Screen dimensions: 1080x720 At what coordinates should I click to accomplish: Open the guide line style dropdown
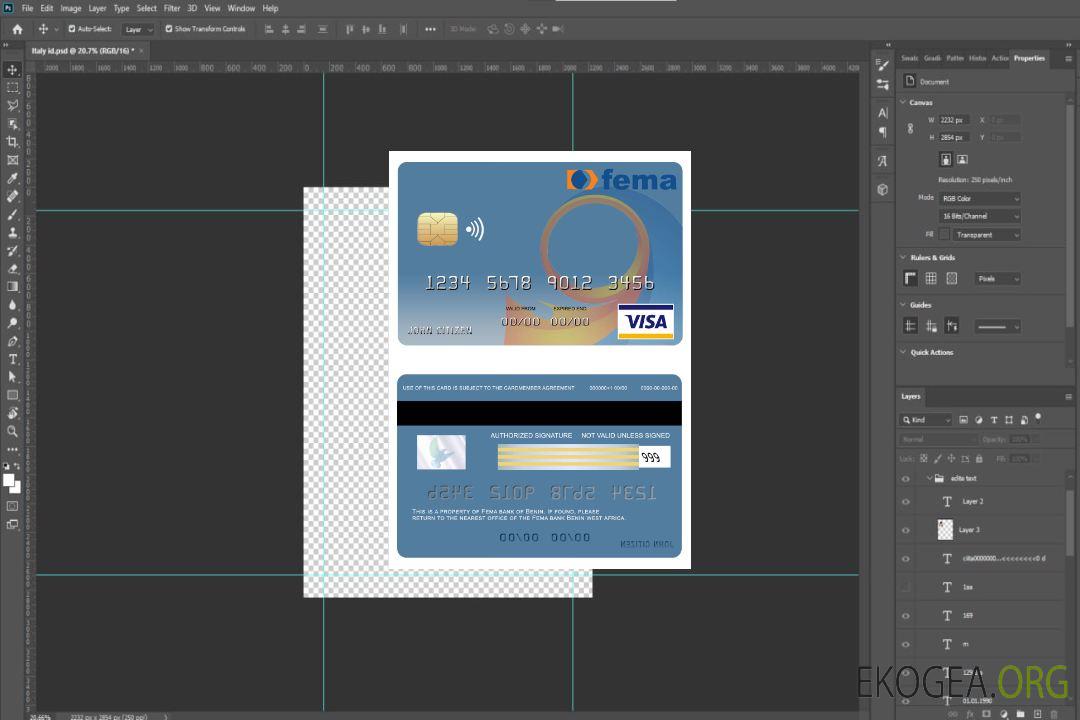(x=998, y=327)
